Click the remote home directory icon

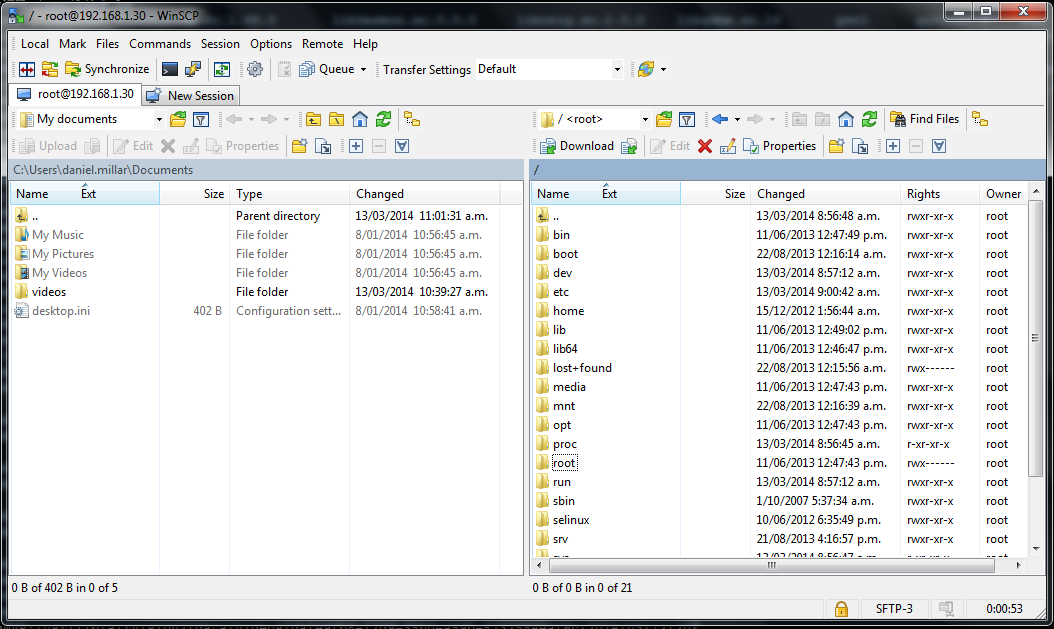846,120
